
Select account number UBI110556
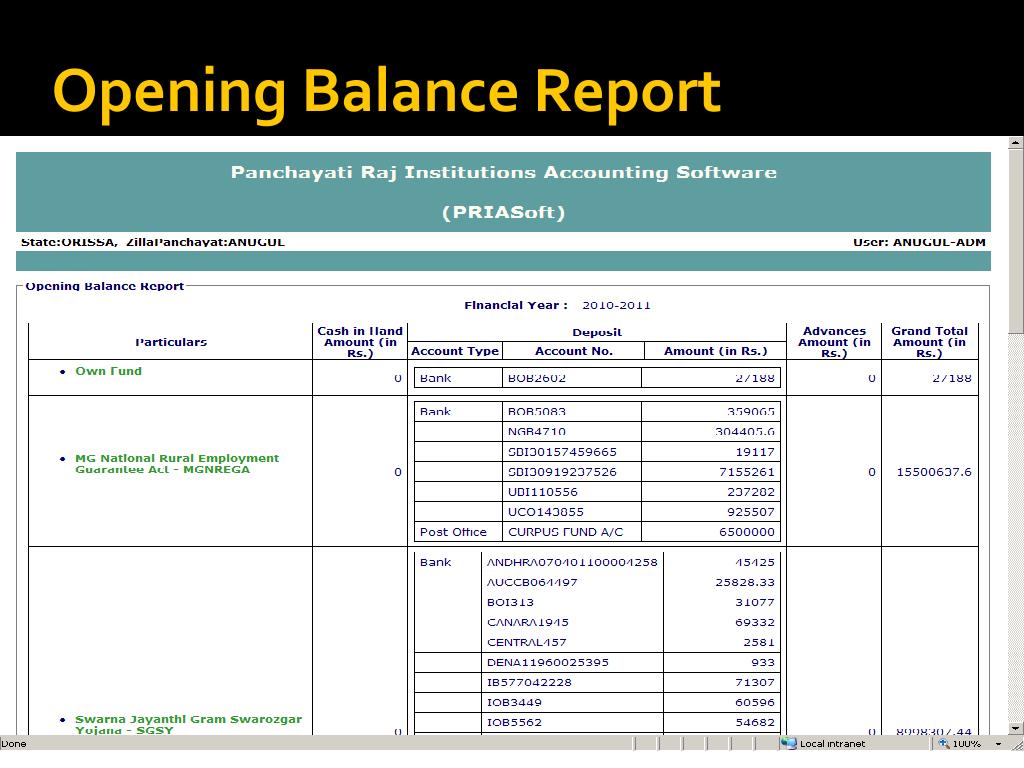[543, 492]
